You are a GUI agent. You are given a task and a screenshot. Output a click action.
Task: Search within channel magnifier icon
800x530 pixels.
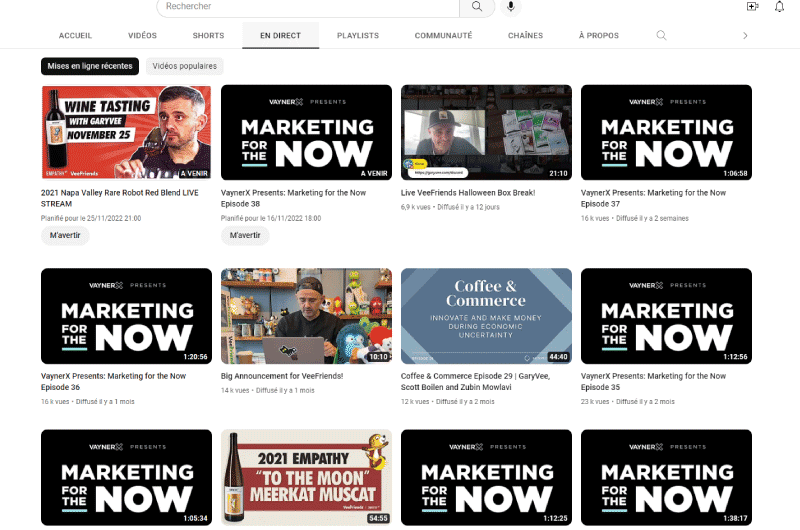click(x=661, y=35)
